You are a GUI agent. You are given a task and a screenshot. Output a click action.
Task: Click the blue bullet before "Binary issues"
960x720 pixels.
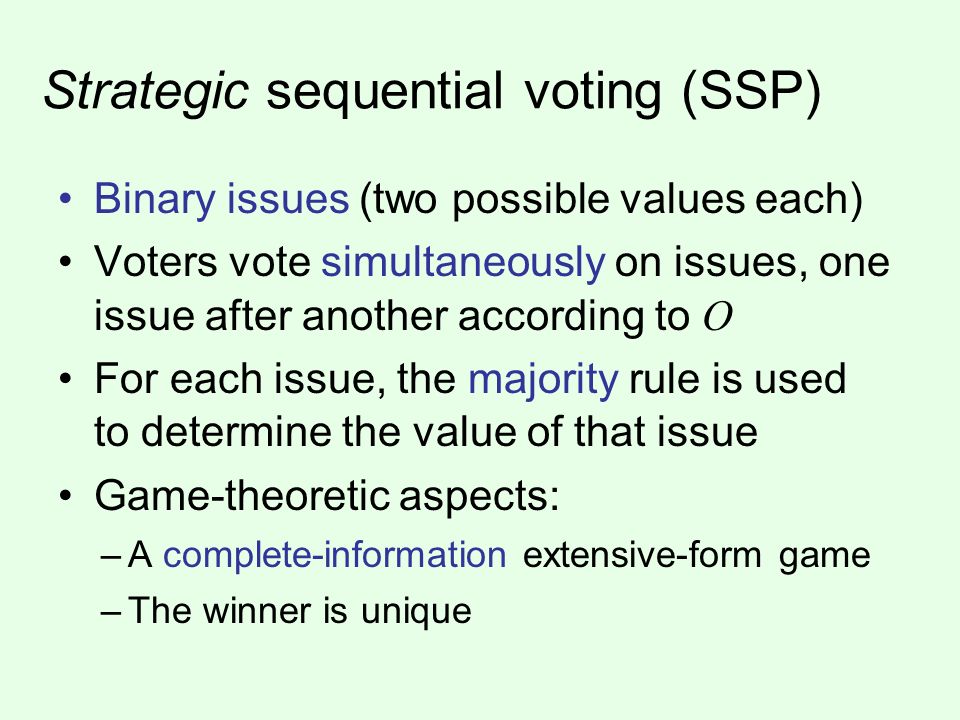(66, 200)
